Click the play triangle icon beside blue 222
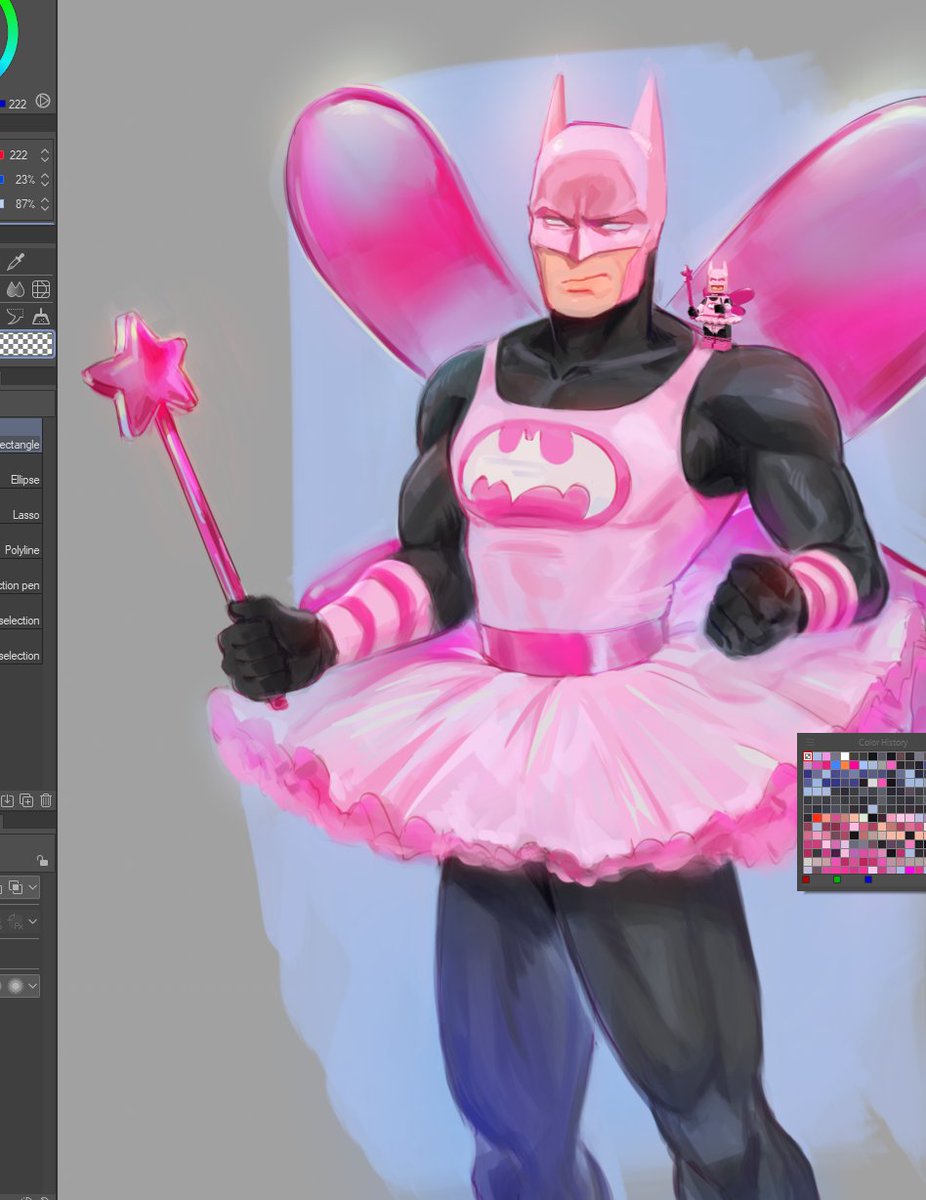 (x=43, y=101)
